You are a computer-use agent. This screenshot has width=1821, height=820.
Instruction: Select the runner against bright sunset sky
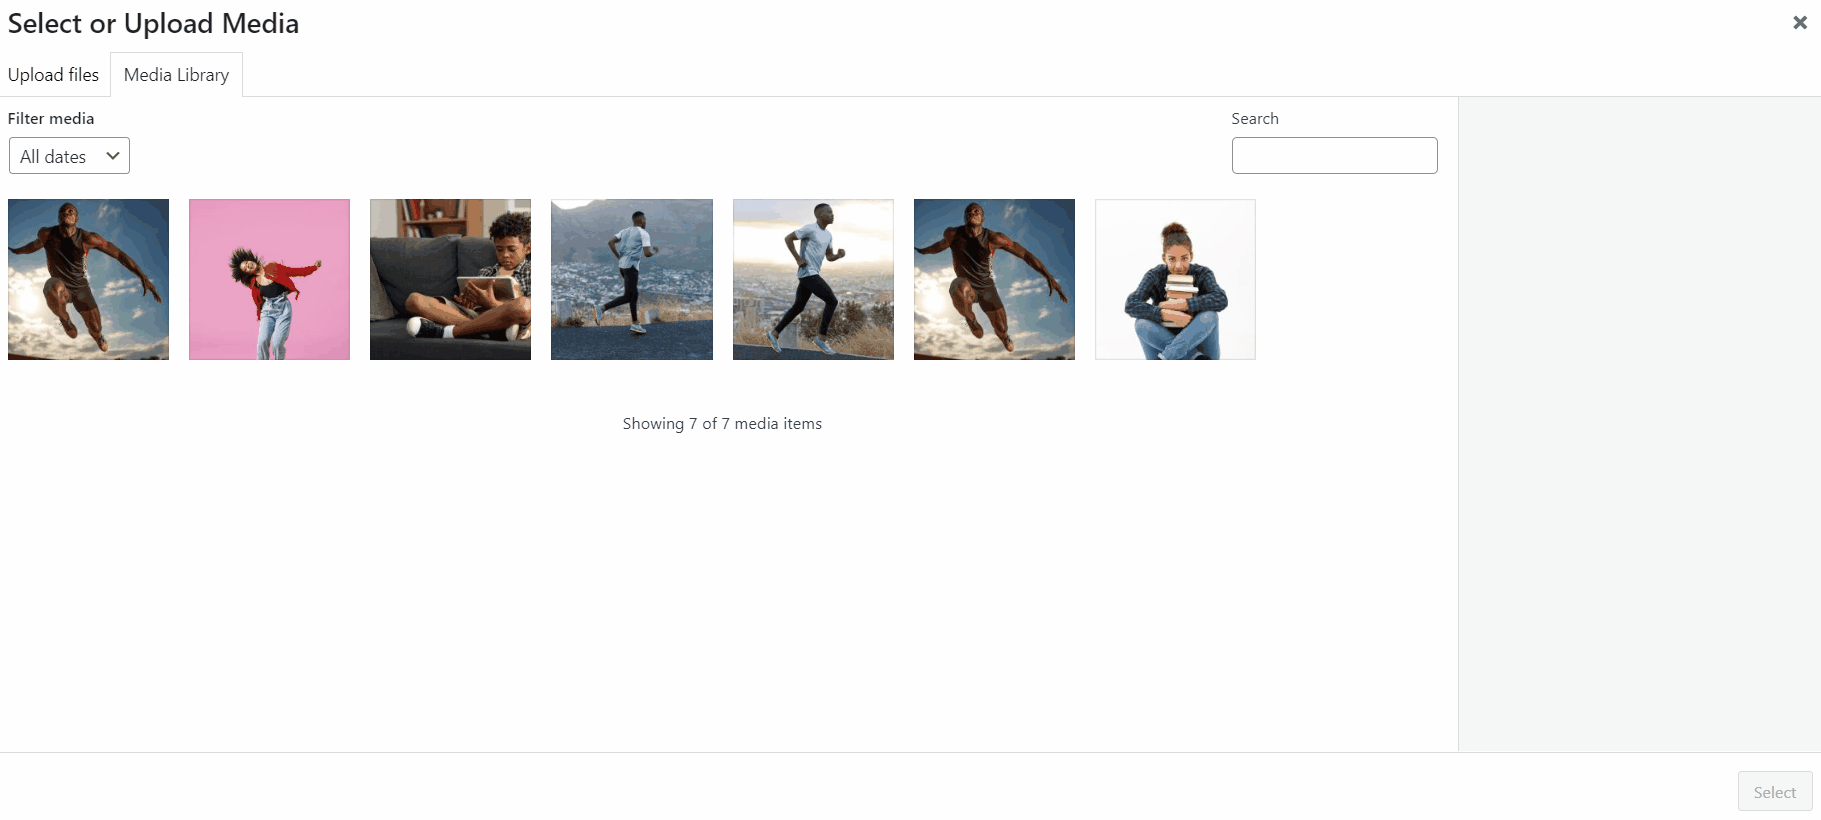pyautogui.click(x=813, y=279)
